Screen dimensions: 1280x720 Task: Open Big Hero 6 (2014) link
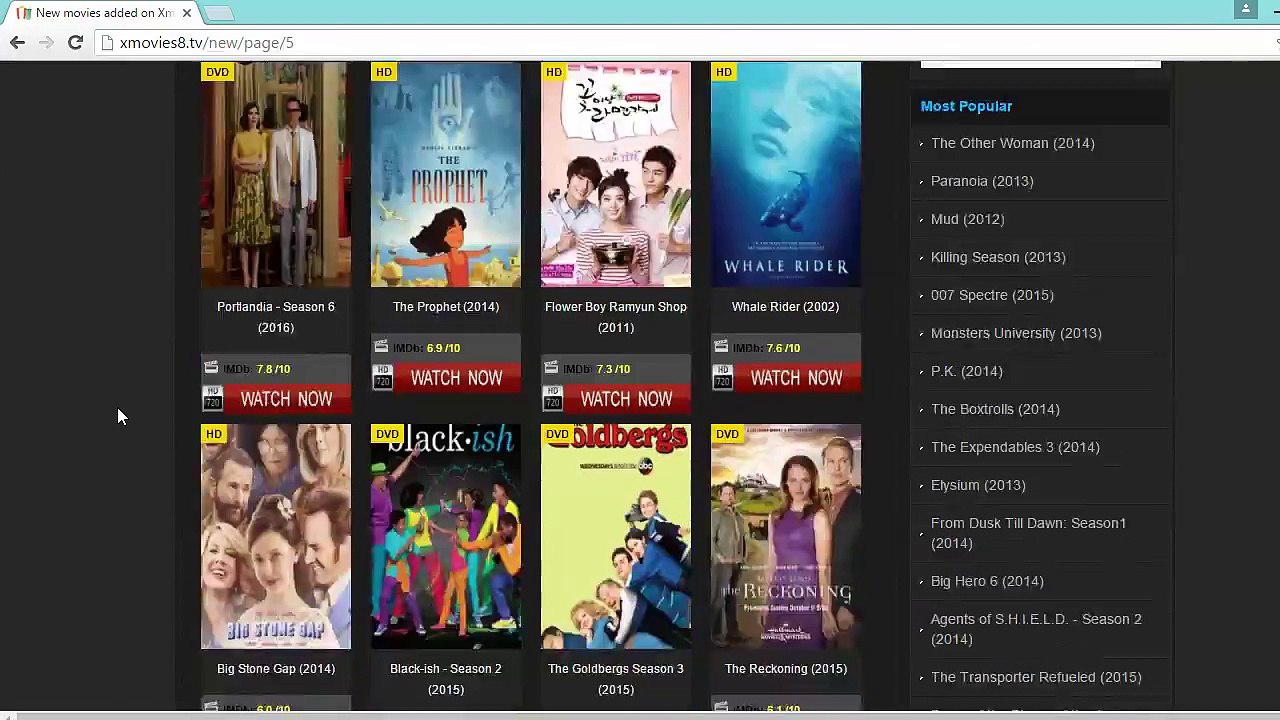[987, 581]
